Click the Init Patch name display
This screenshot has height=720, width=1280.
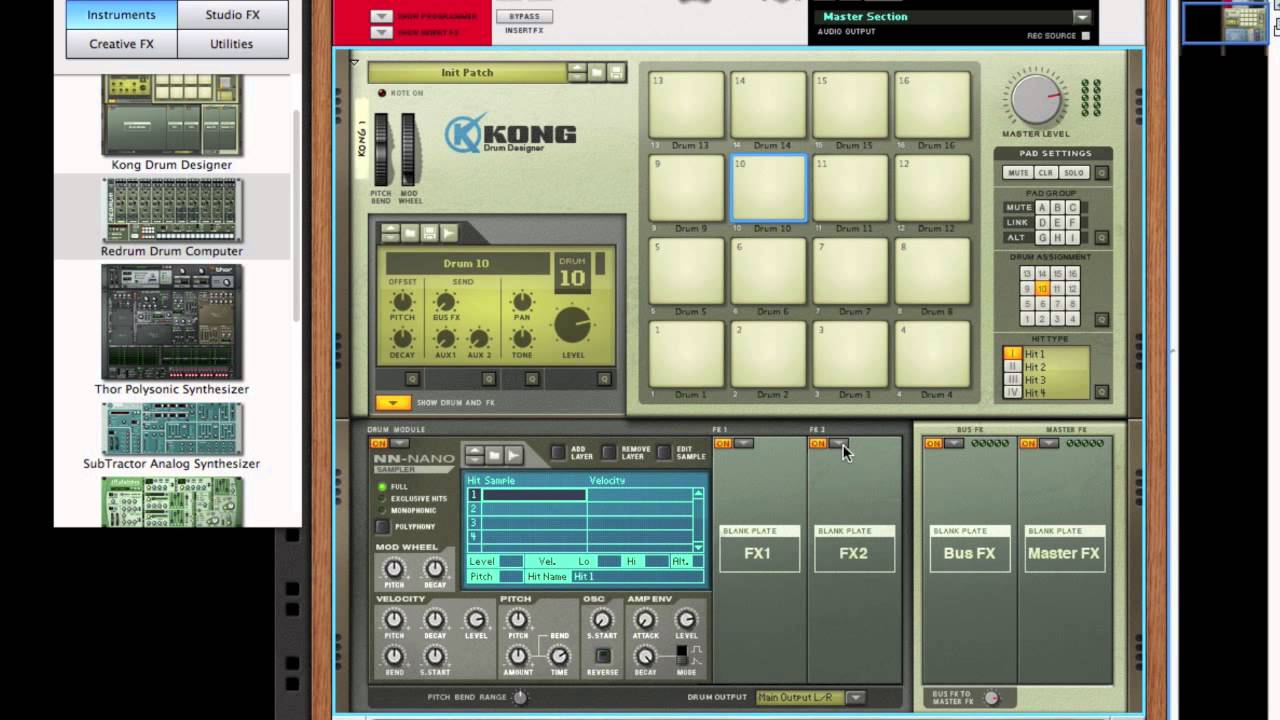point(467,73)
